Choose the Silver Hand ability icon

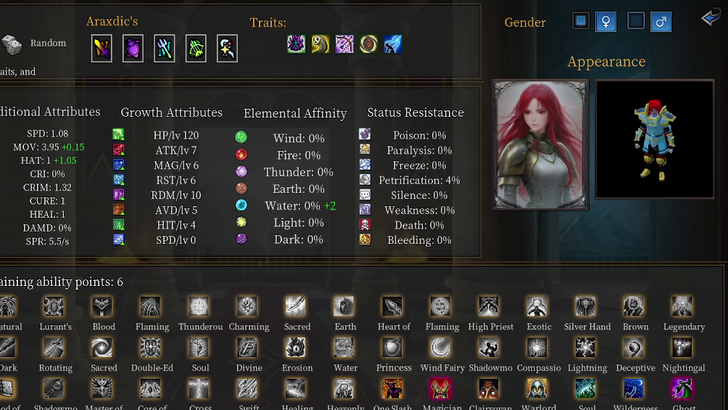tap(585, 306)
